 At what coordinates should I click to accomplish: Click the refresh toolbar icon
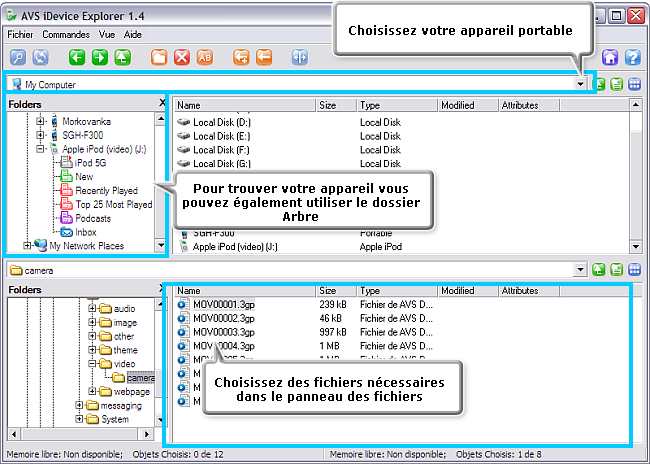point(41,57)
